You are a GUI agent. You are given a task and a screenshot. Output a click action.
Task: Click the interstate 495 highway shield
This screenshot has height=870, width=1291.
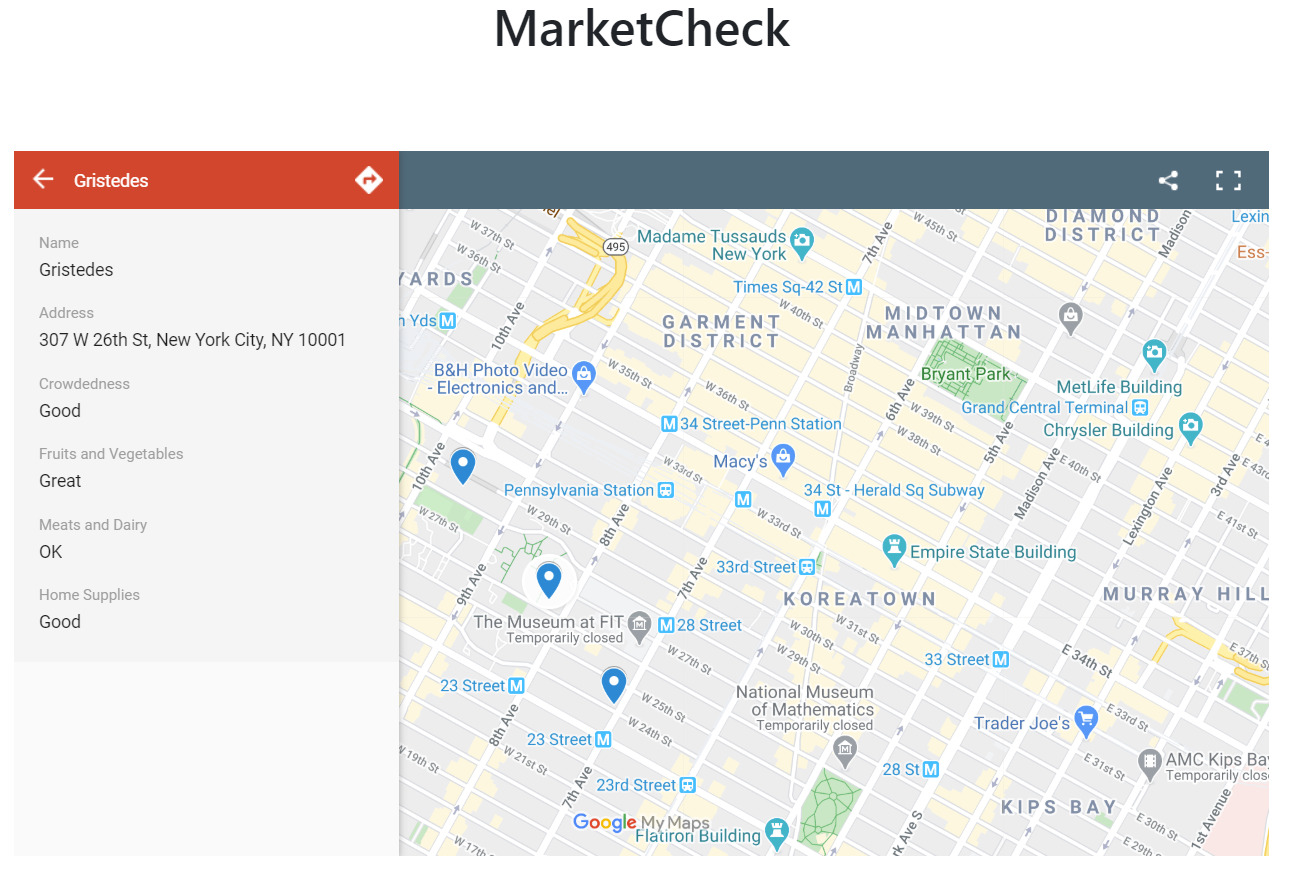[614, 246]
